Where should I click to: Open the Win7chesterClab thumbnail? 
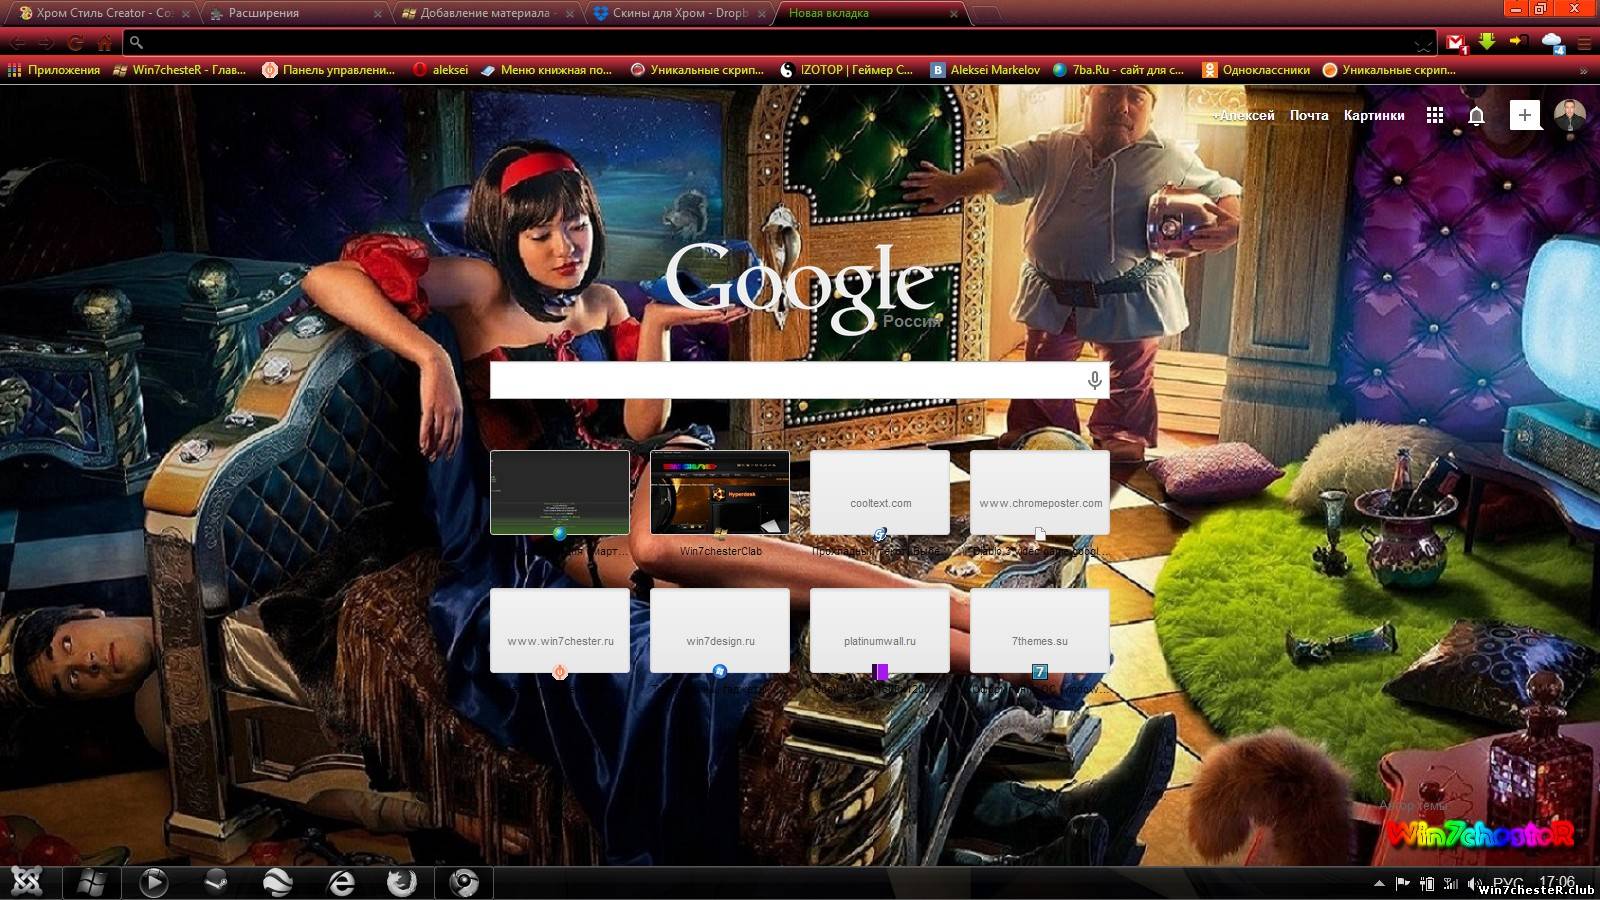coord(720,492)
